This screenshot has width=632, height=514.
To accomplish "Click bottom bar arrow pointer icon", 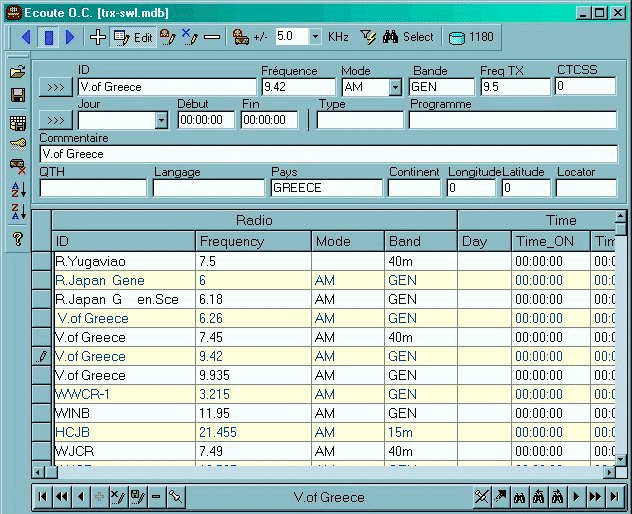I will click(x=500, y=496).
